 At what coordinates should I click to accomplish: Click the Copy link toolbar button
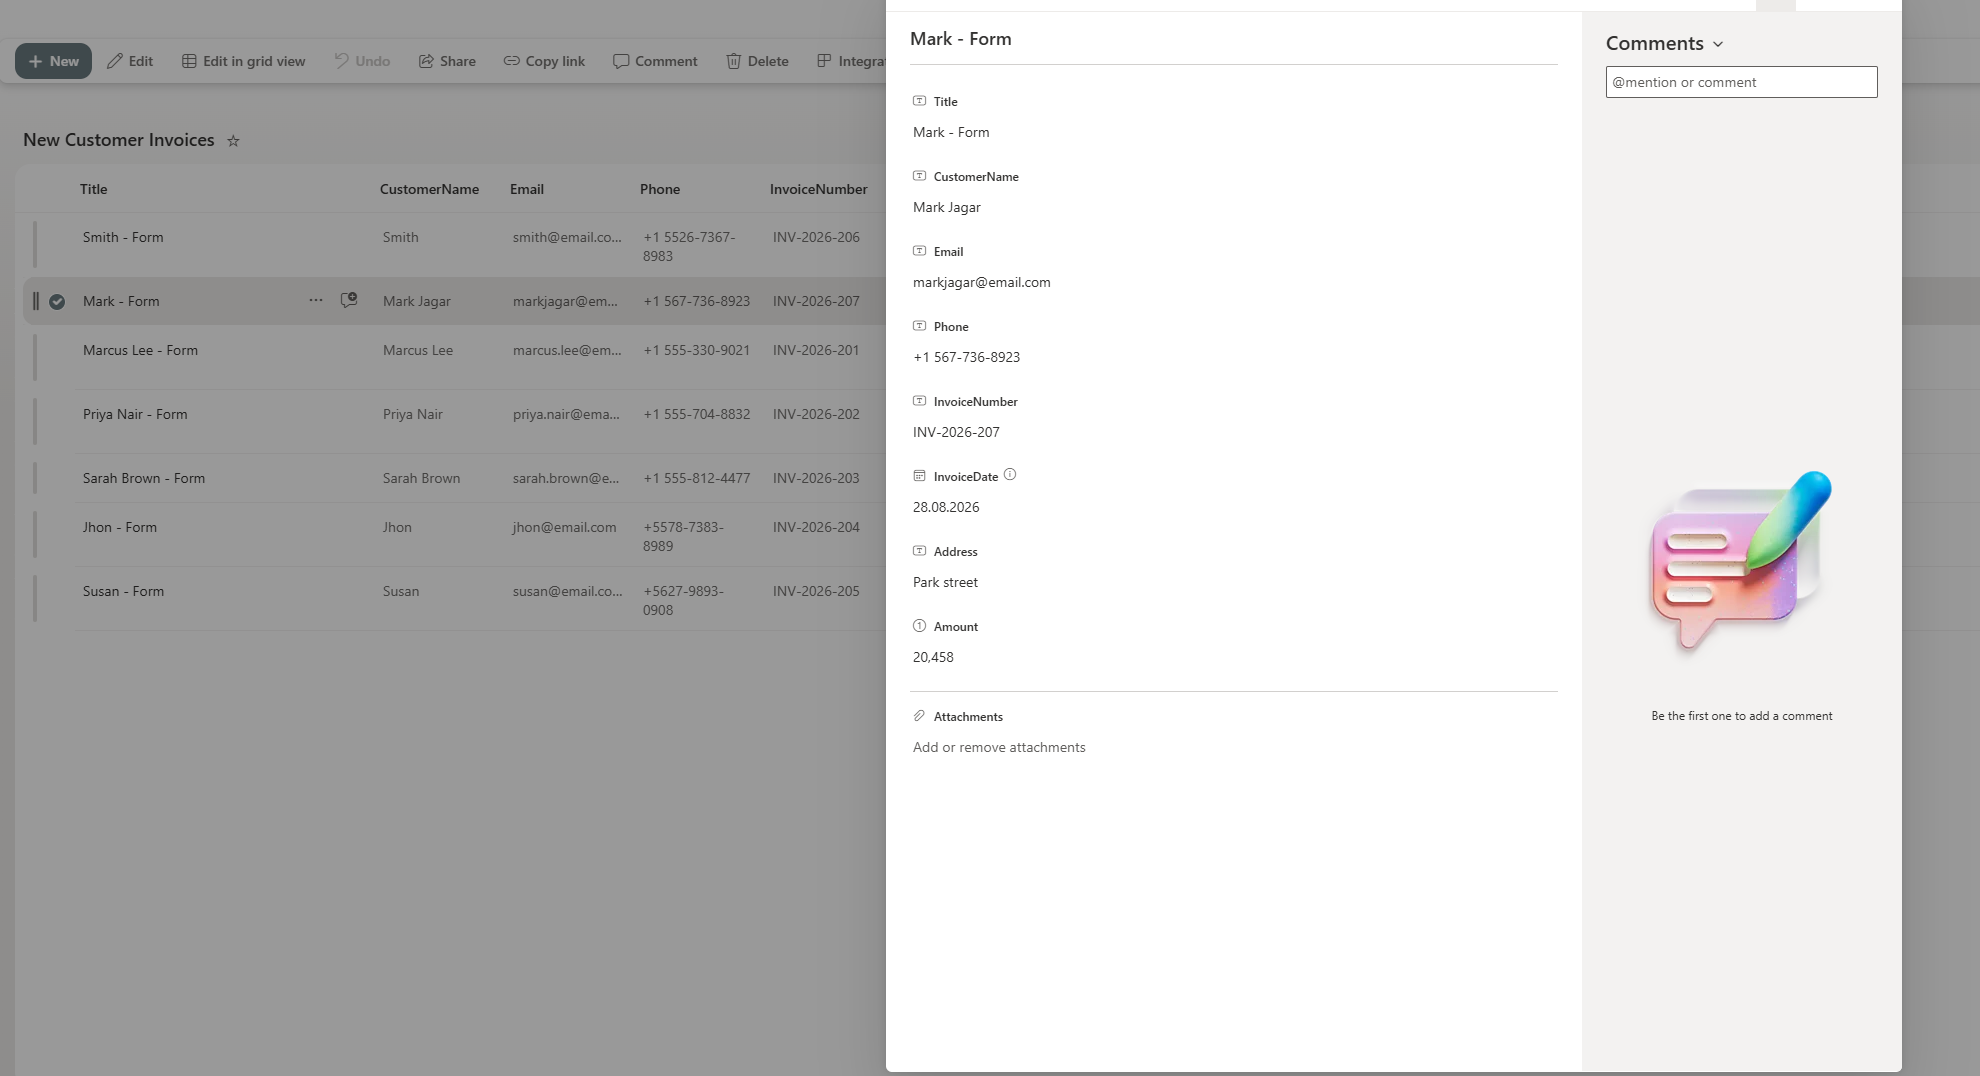(544, 61)
